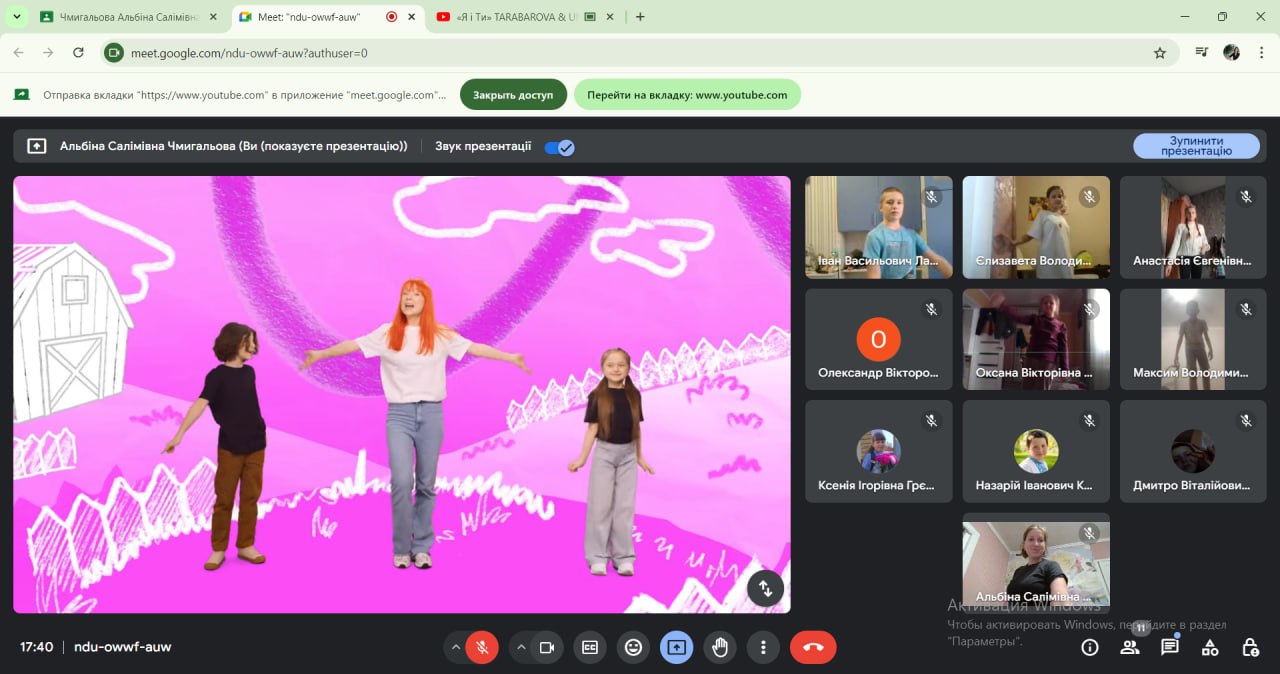Click Перейти на вкладку: www.youtube.com
This screenshot has height=674, width=1280.
point(687,95)
